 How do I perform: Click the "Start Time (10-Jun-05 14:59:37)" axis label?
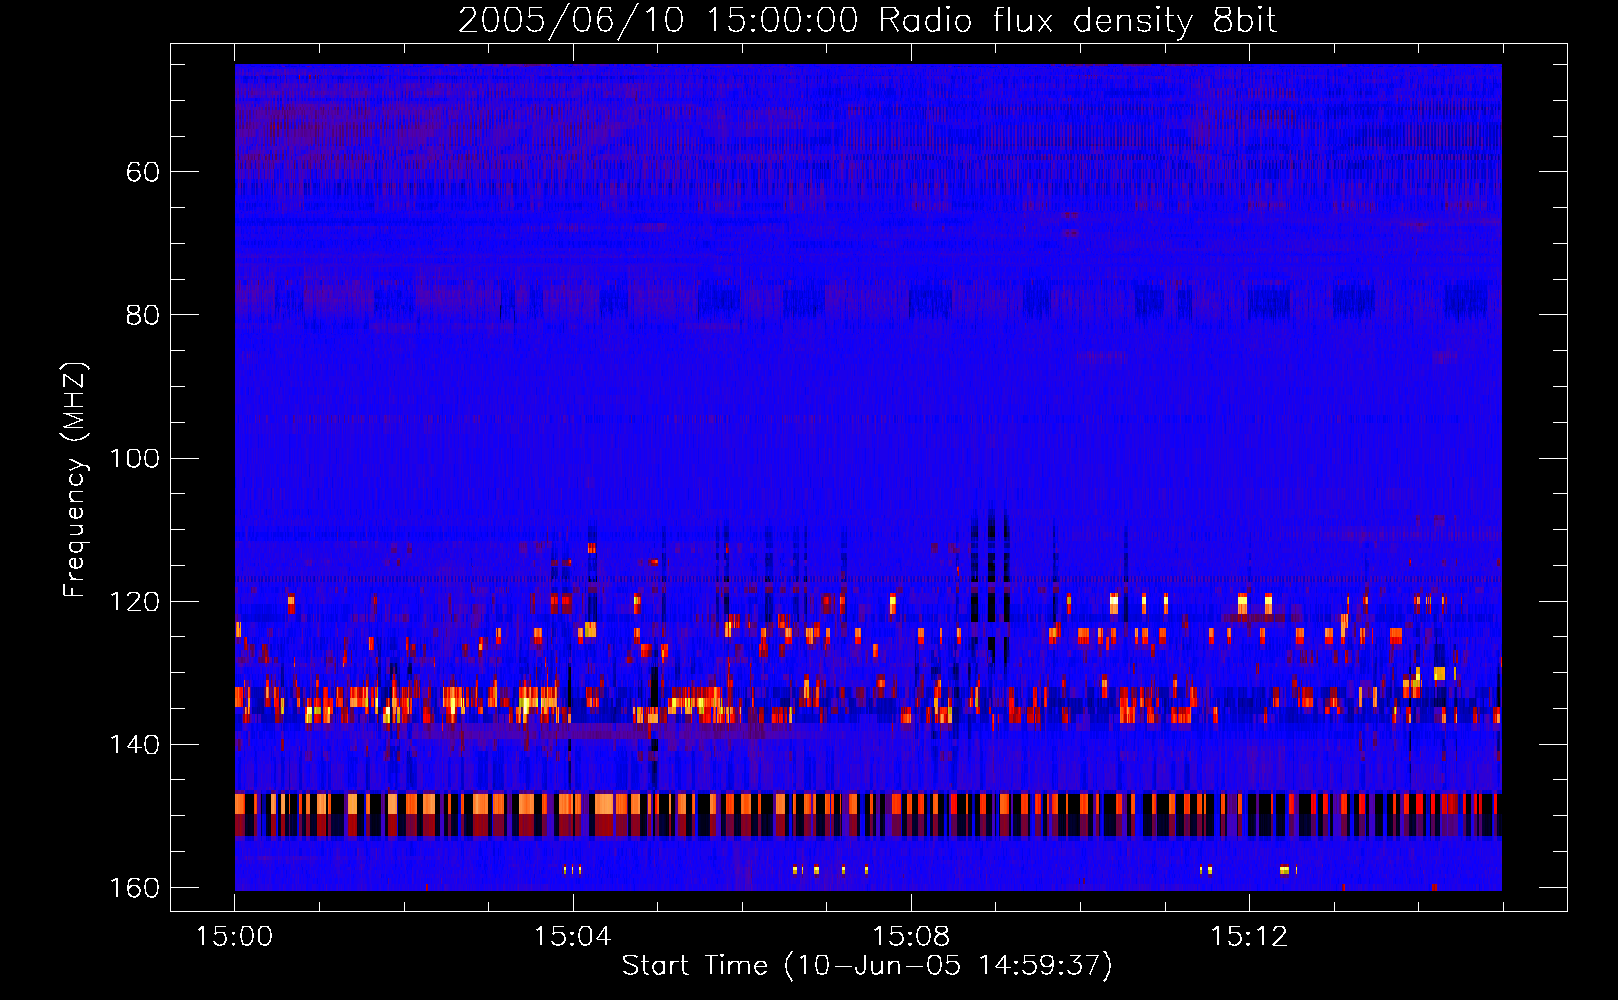point(867,965)
